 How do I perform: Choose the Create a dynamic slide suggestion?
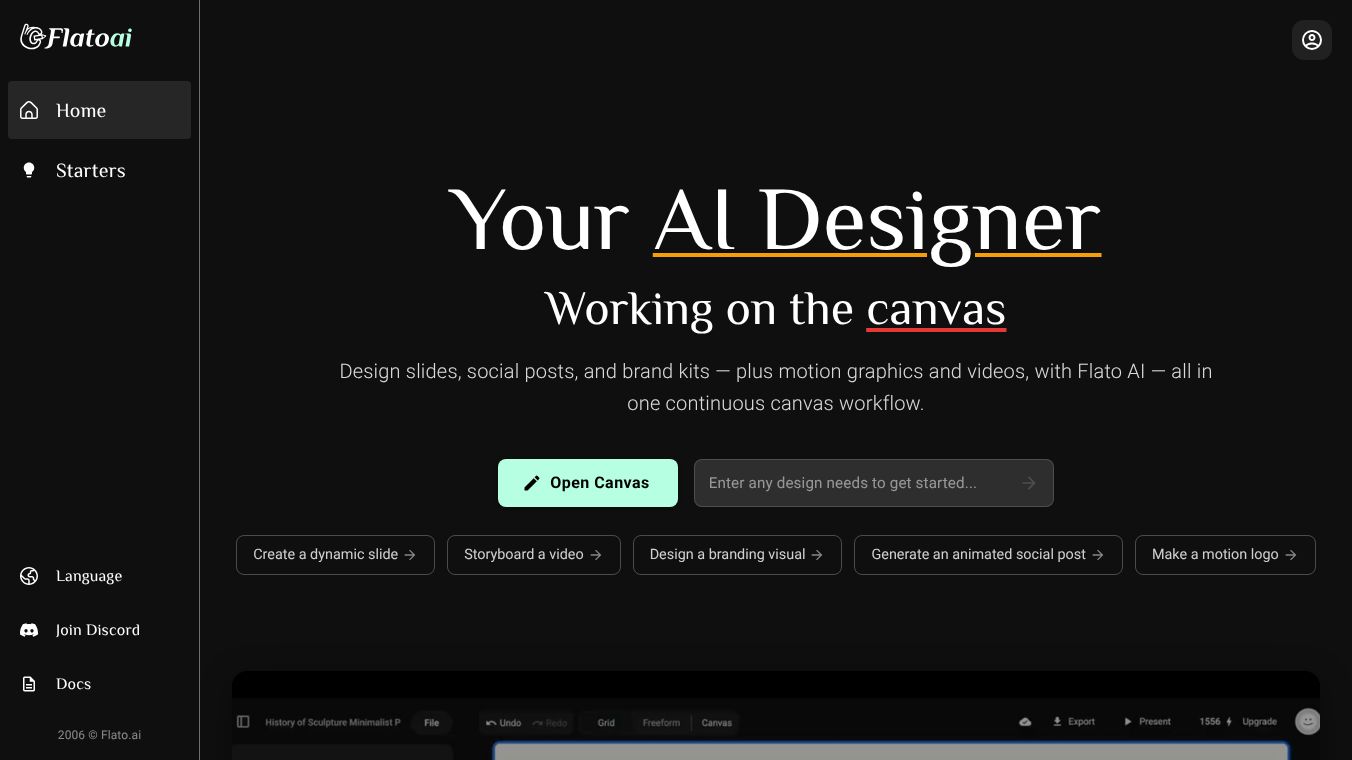(335, 555)
